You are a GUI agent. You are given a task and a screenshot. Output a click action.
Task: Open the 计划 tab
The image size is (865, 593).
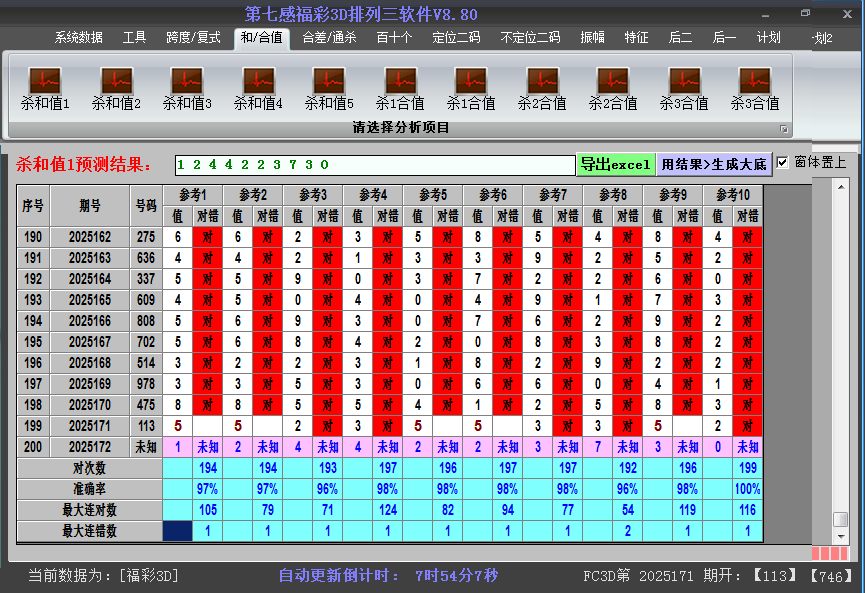click(x=768, y=38)
